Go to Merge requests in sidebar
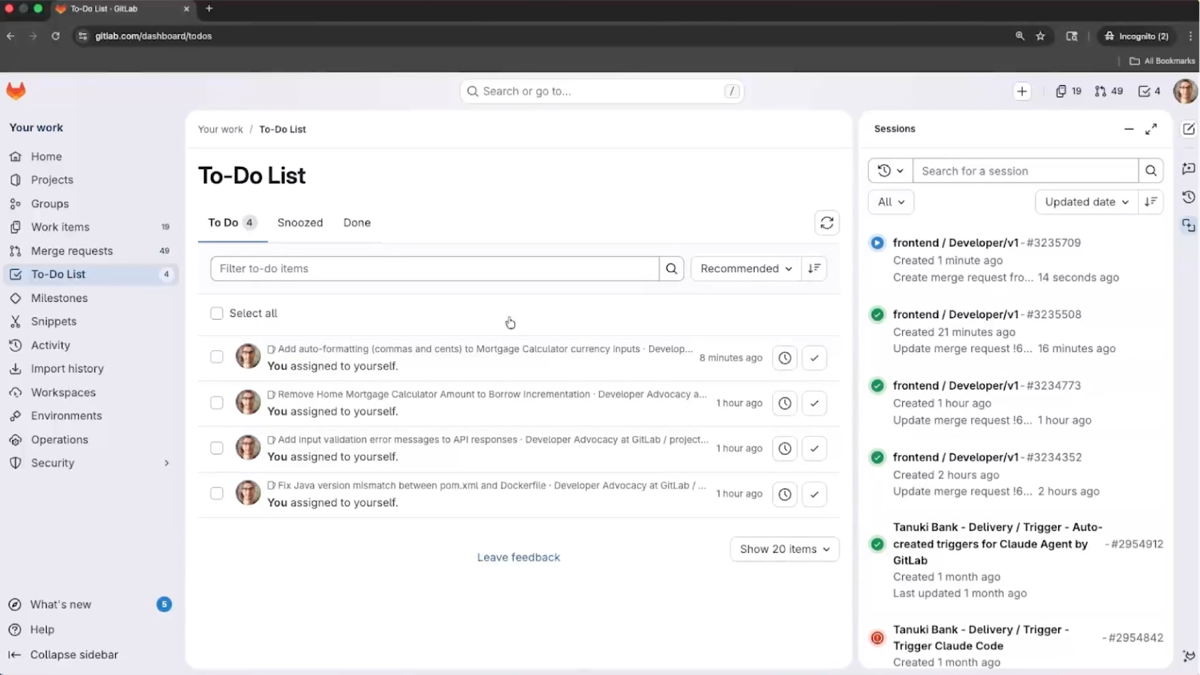 tap(90, 251)
